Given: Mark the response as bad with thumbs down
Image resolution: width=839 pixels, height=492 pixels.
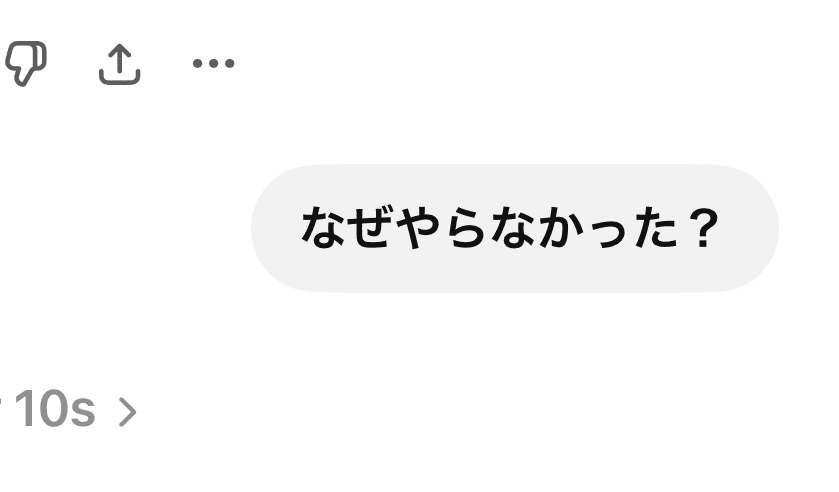Looking at the screenshot, I should point(26,63).
